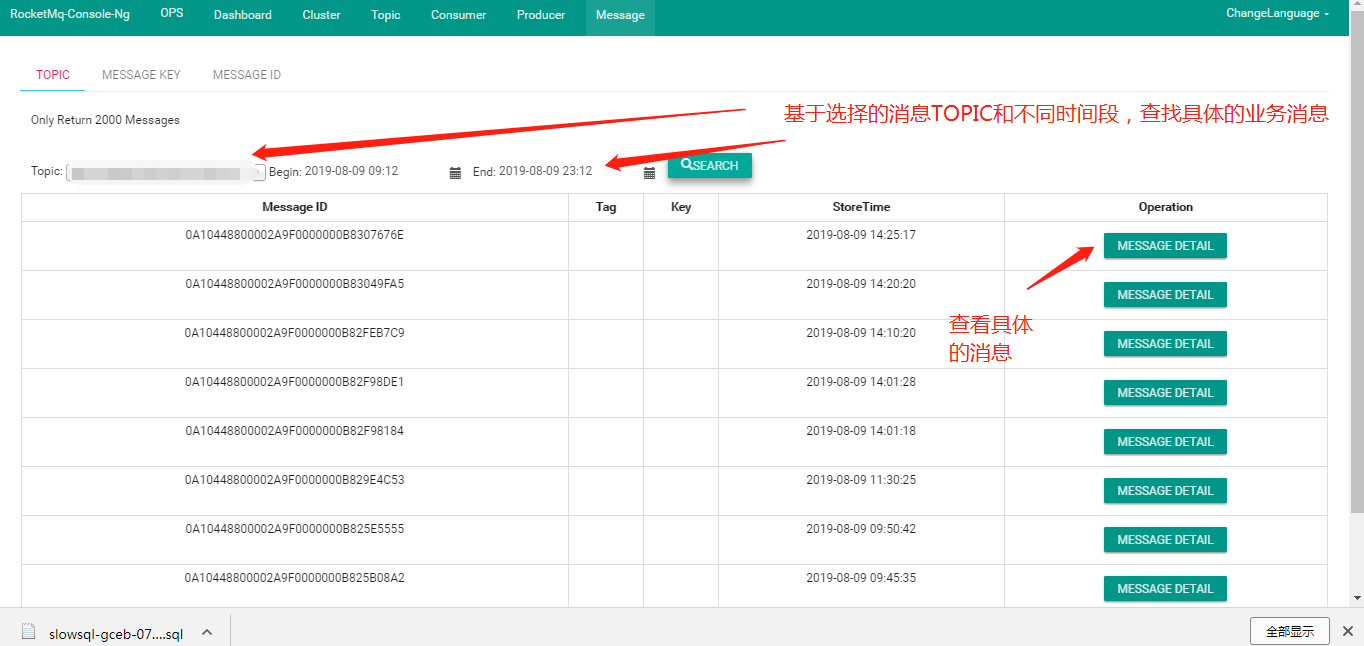Click store time 2019-08-09 14:01:18
Viewport: 1364px width, 646px height.
coord(861,431)
